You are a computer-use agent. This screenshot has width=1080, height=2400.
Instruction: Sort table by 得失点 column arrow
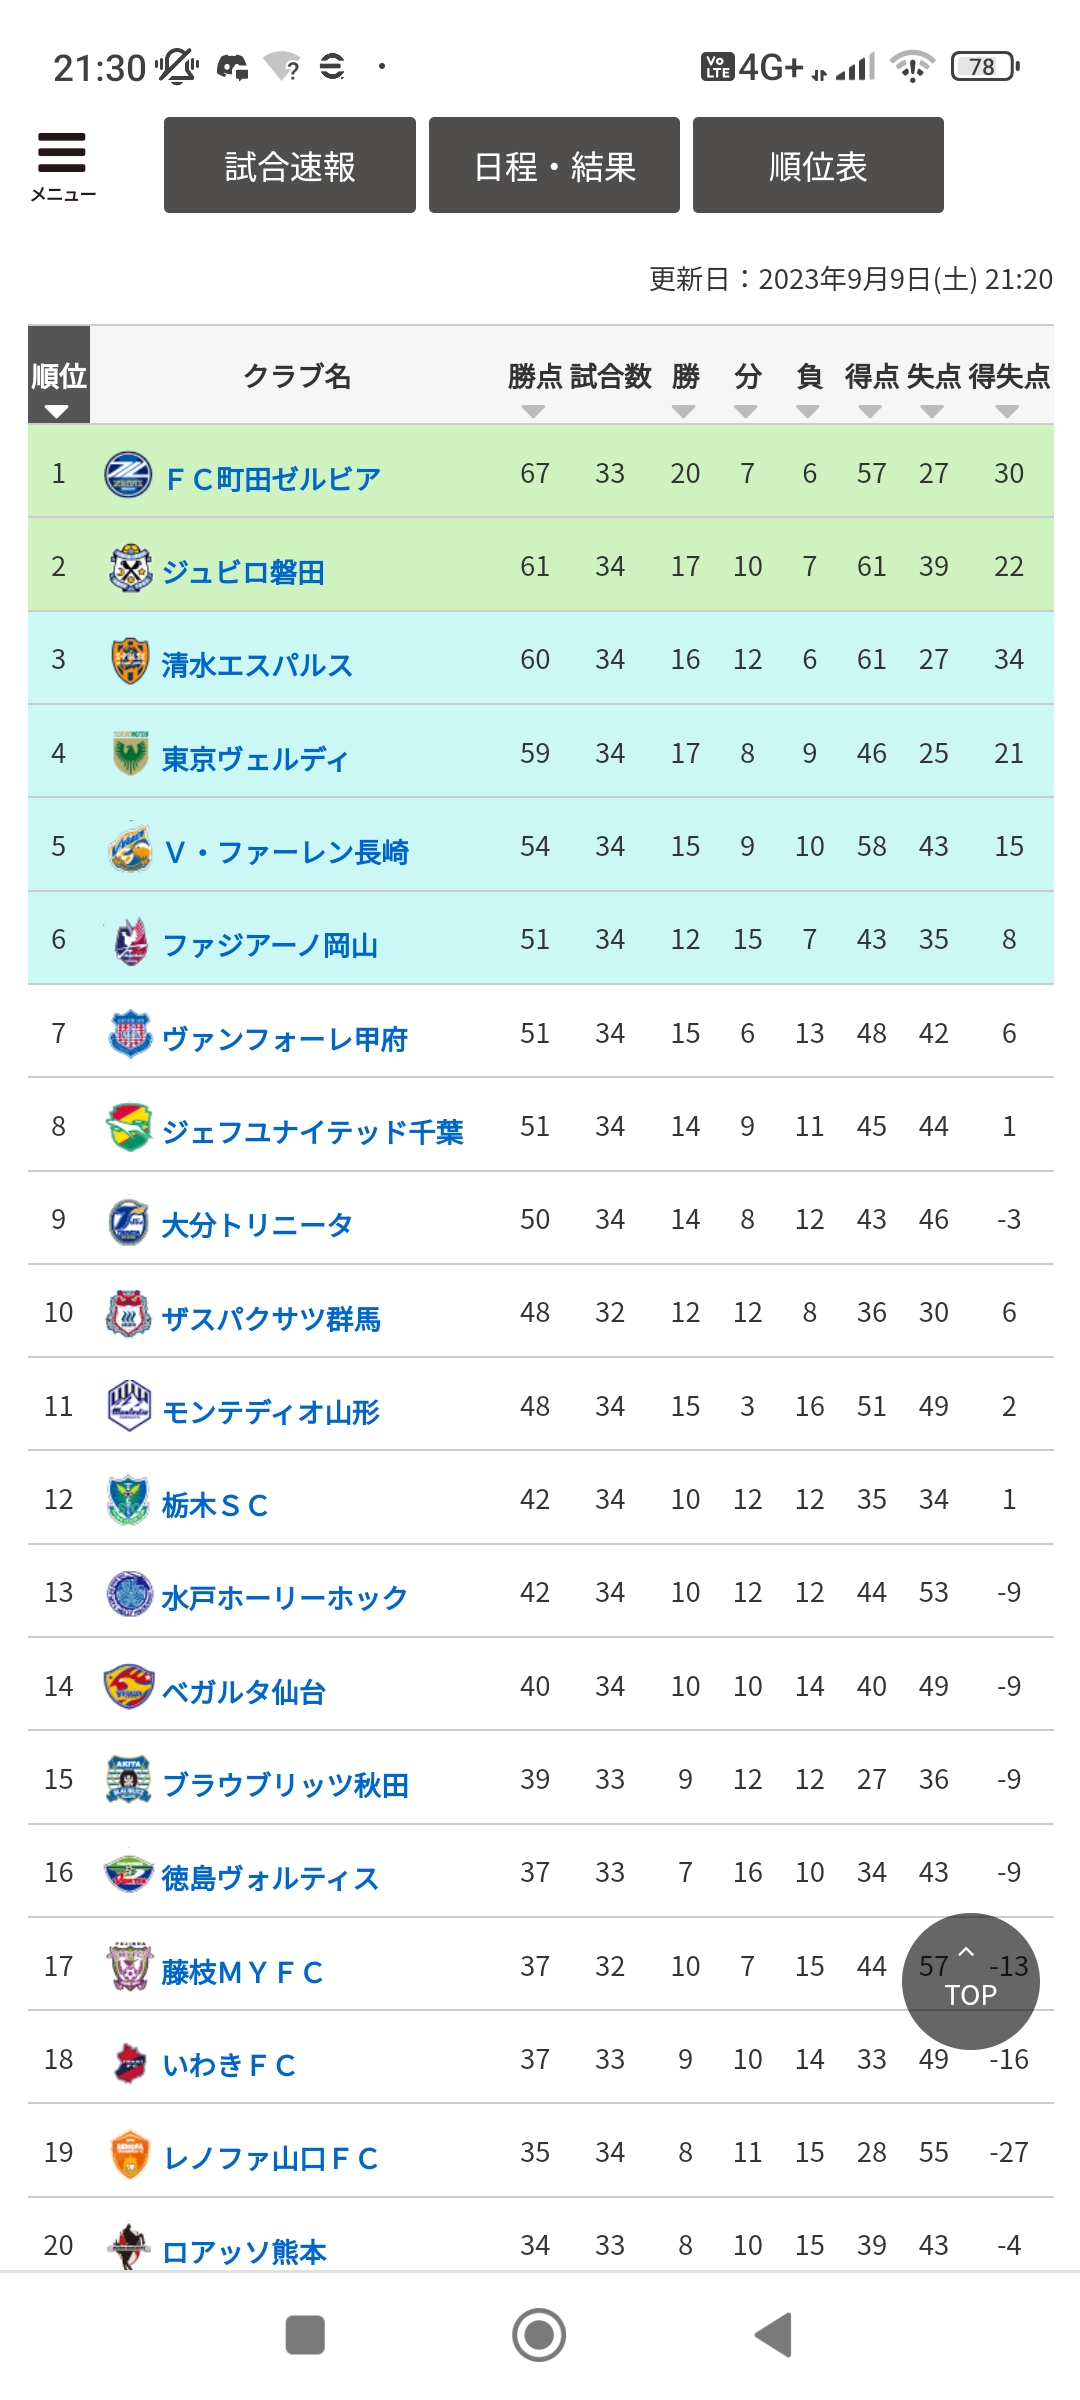pos(1007,412)
